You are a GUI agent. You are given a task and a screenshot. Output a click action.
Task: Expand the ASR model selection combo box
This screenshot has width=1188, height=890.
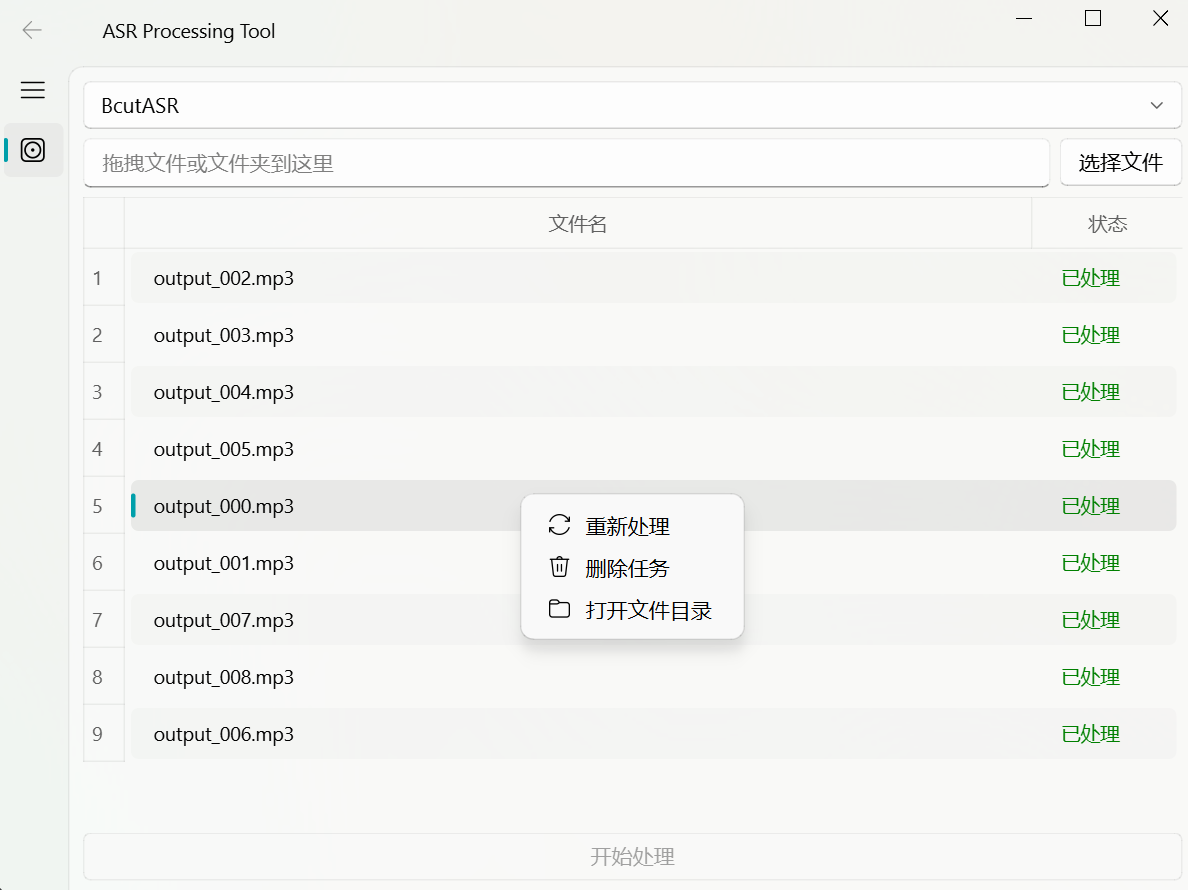tap(632, 104)
